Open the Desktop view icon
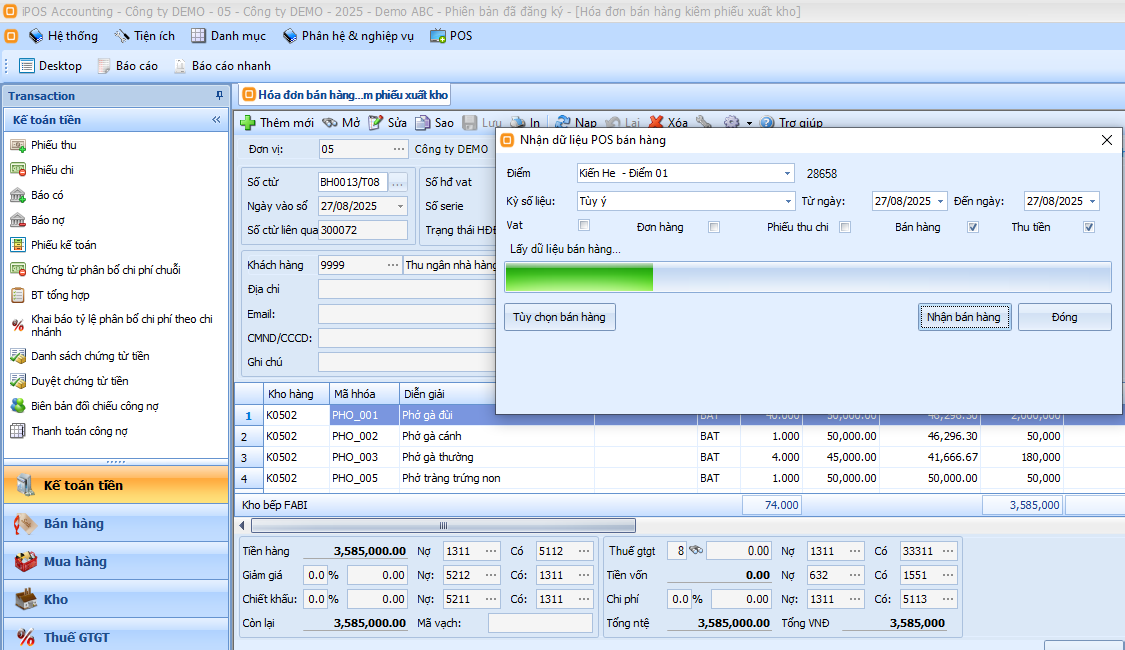The height and width of the screenshot is (650, 1125). click(27, 66)
